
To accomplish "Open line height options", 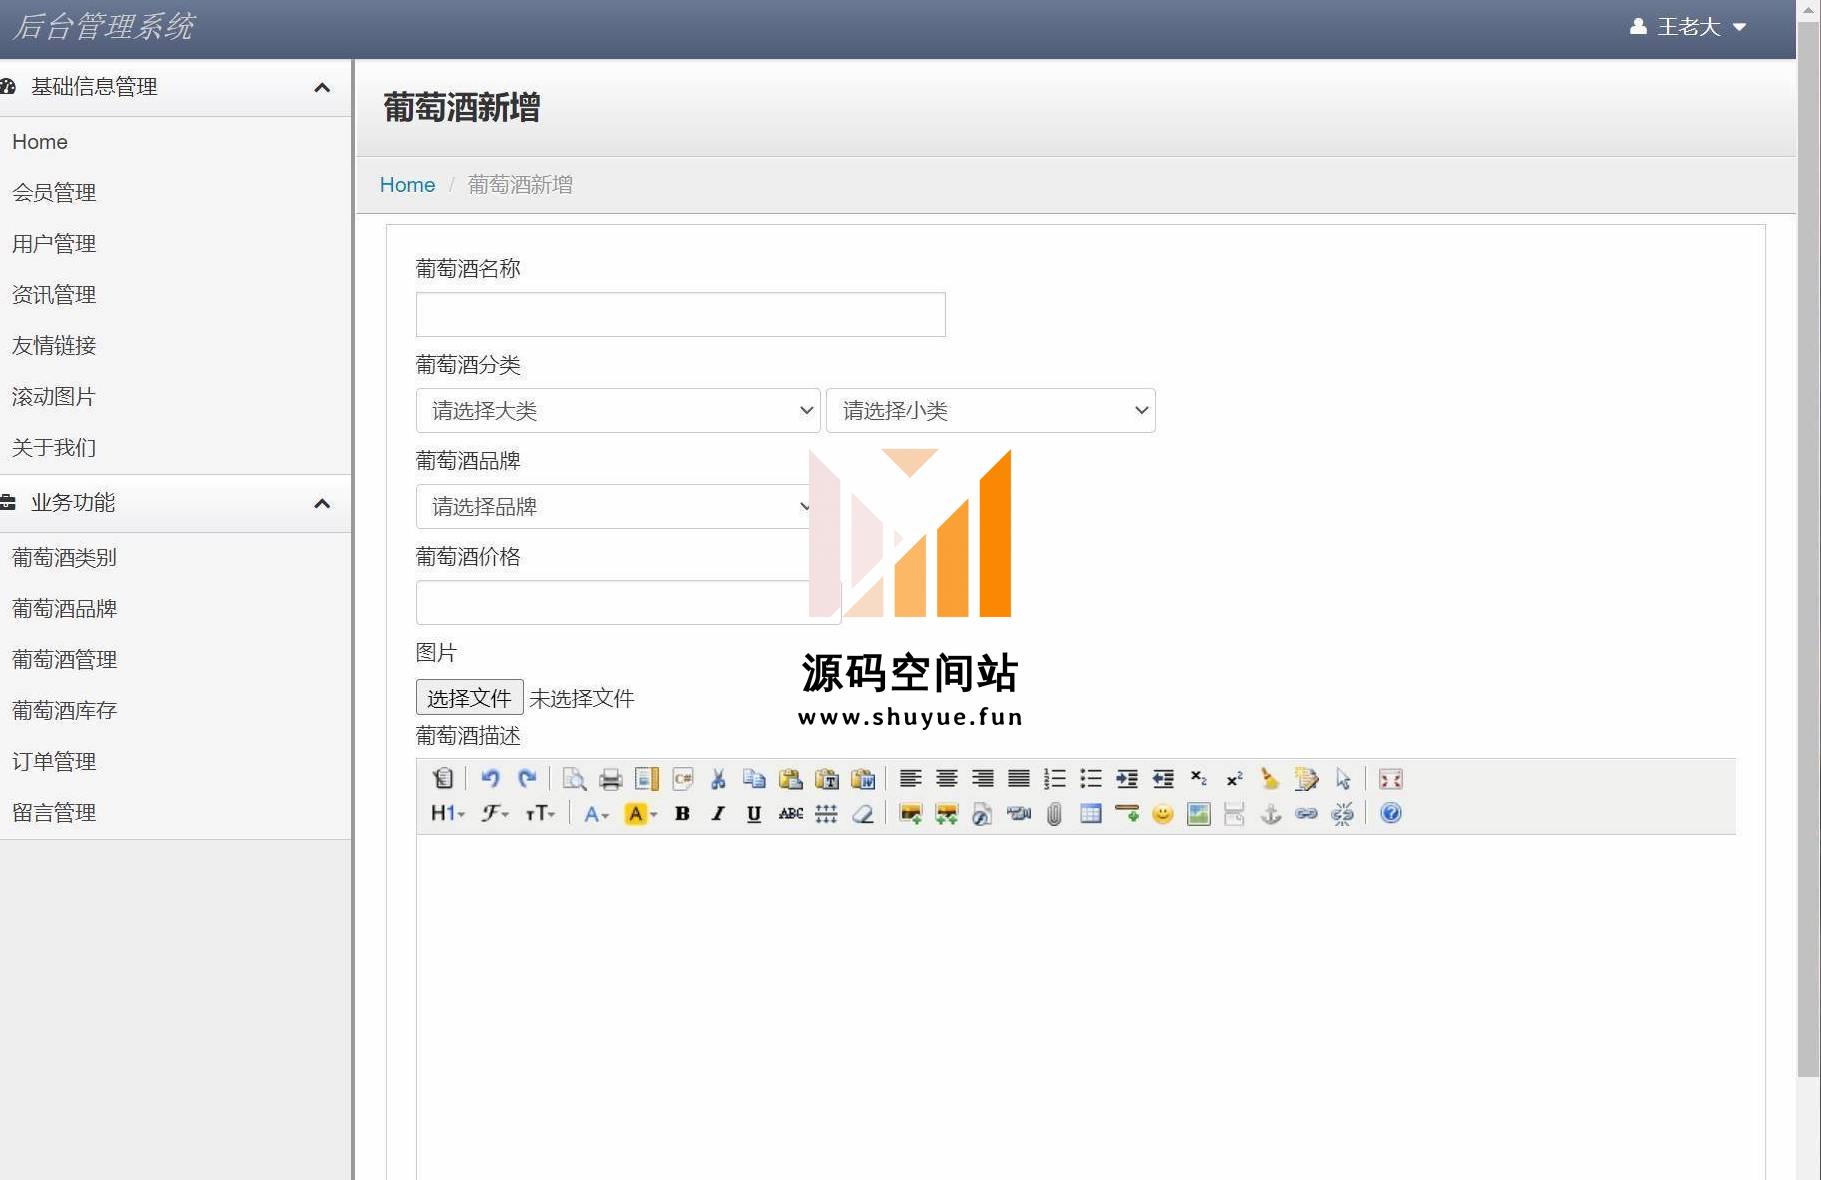I will click(x=826, y=814).
